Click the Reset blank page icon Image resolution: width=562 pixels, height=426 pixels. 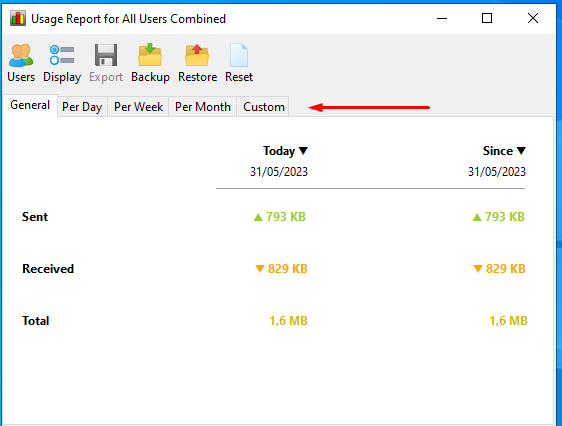(239, 55)
